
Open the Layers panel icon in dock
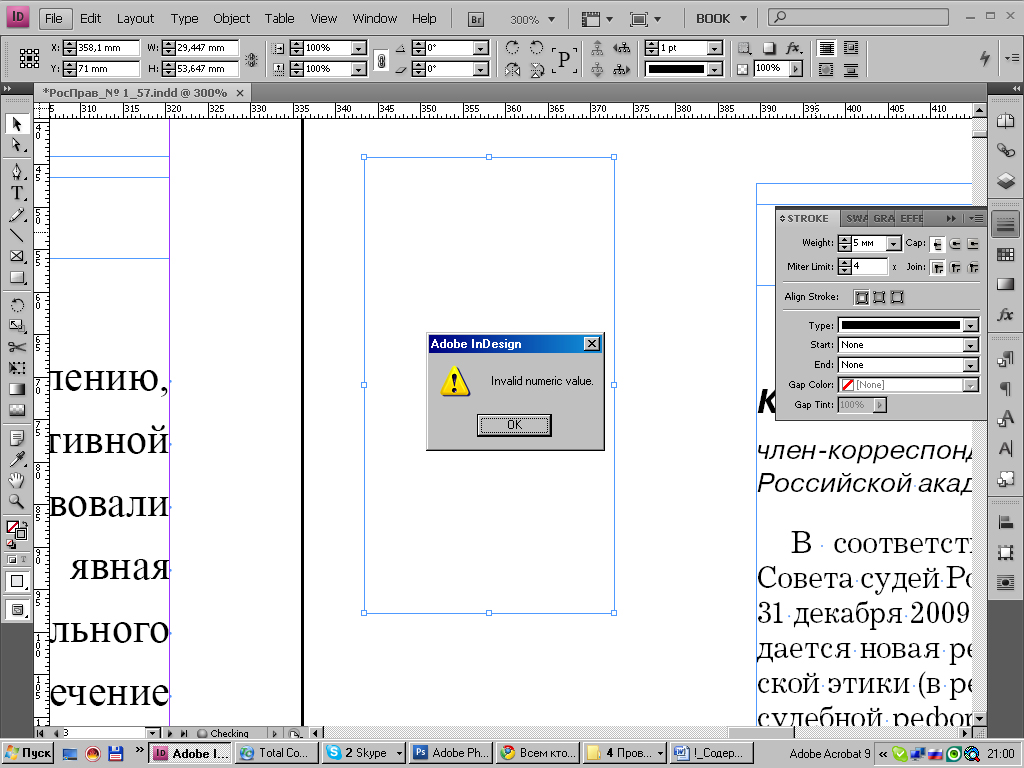pos(1006,180)
